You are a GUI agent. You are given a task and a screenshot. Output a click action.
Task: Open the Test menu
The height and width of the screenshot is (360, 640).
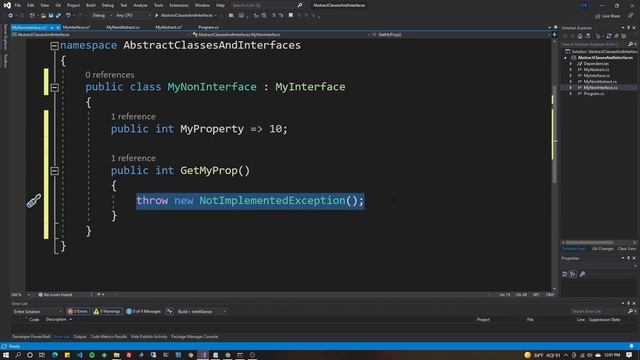[x=124, y=5]
